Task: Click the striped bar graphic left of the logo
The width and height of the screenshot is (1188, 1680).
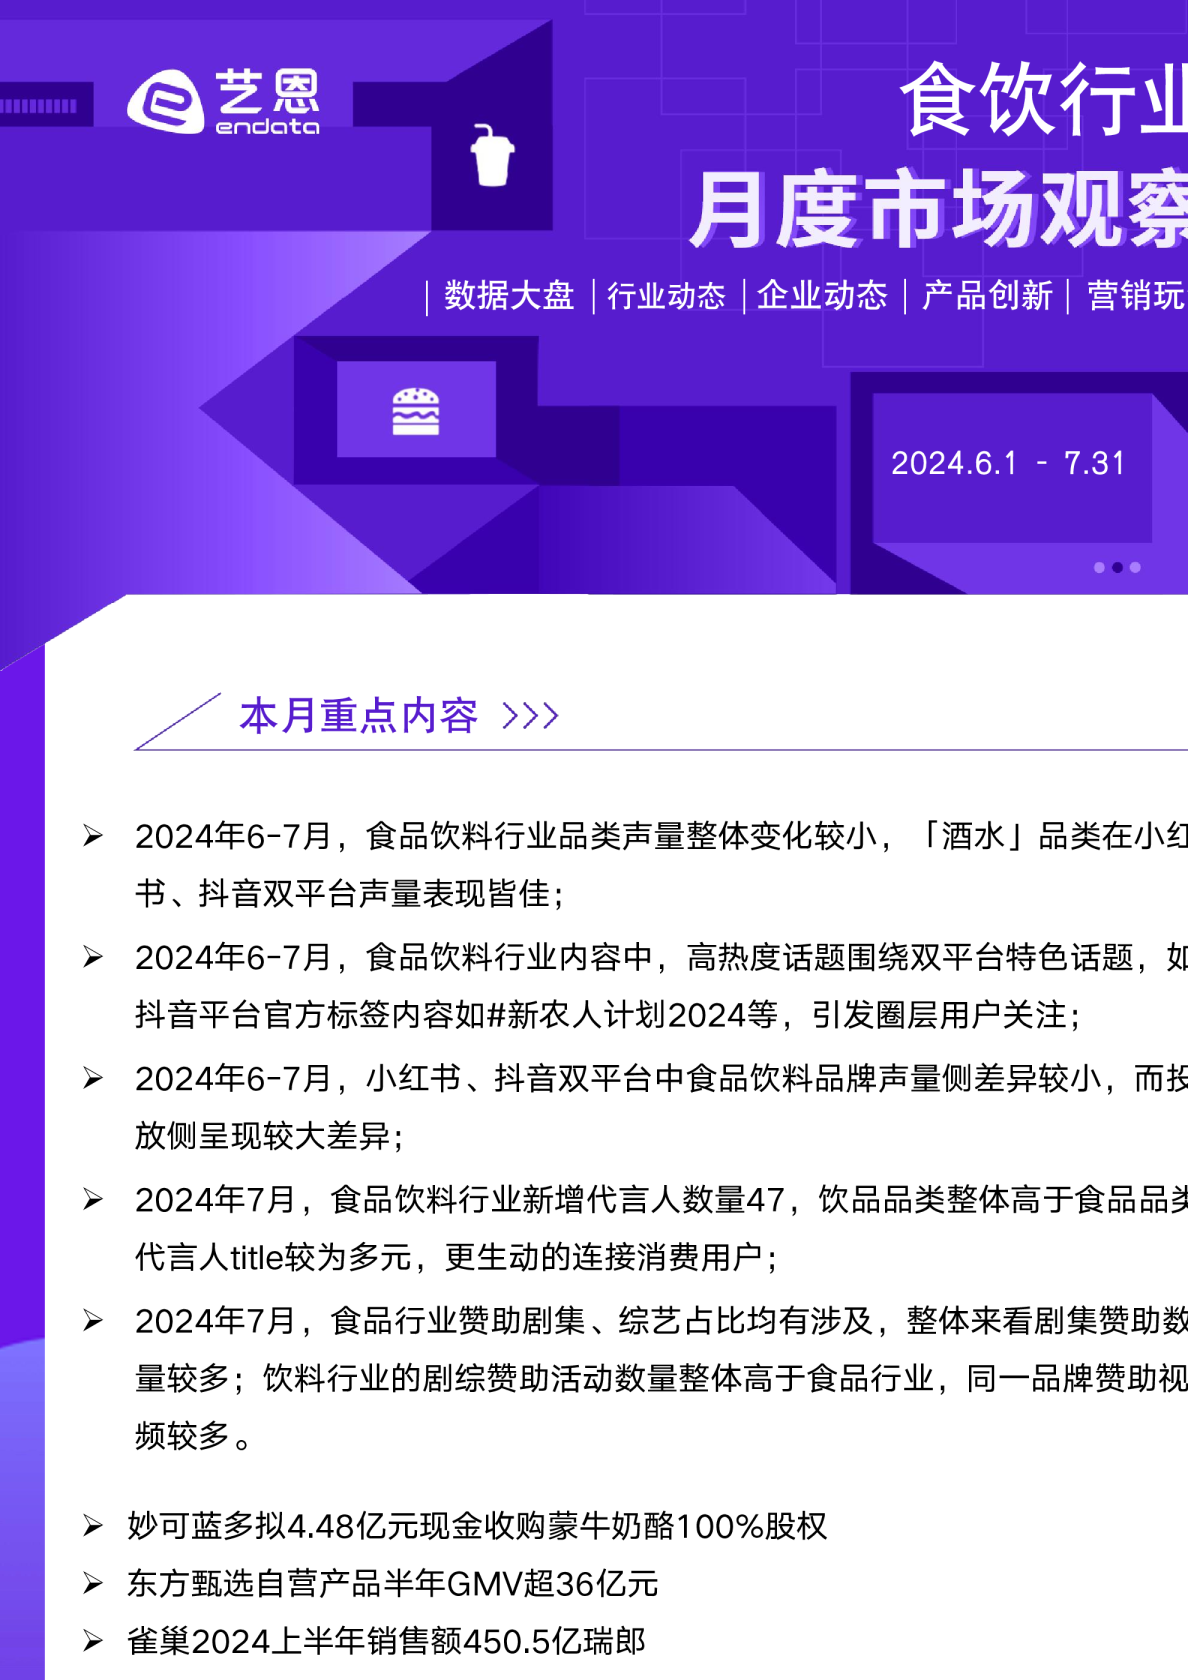Action: [40, 105]
